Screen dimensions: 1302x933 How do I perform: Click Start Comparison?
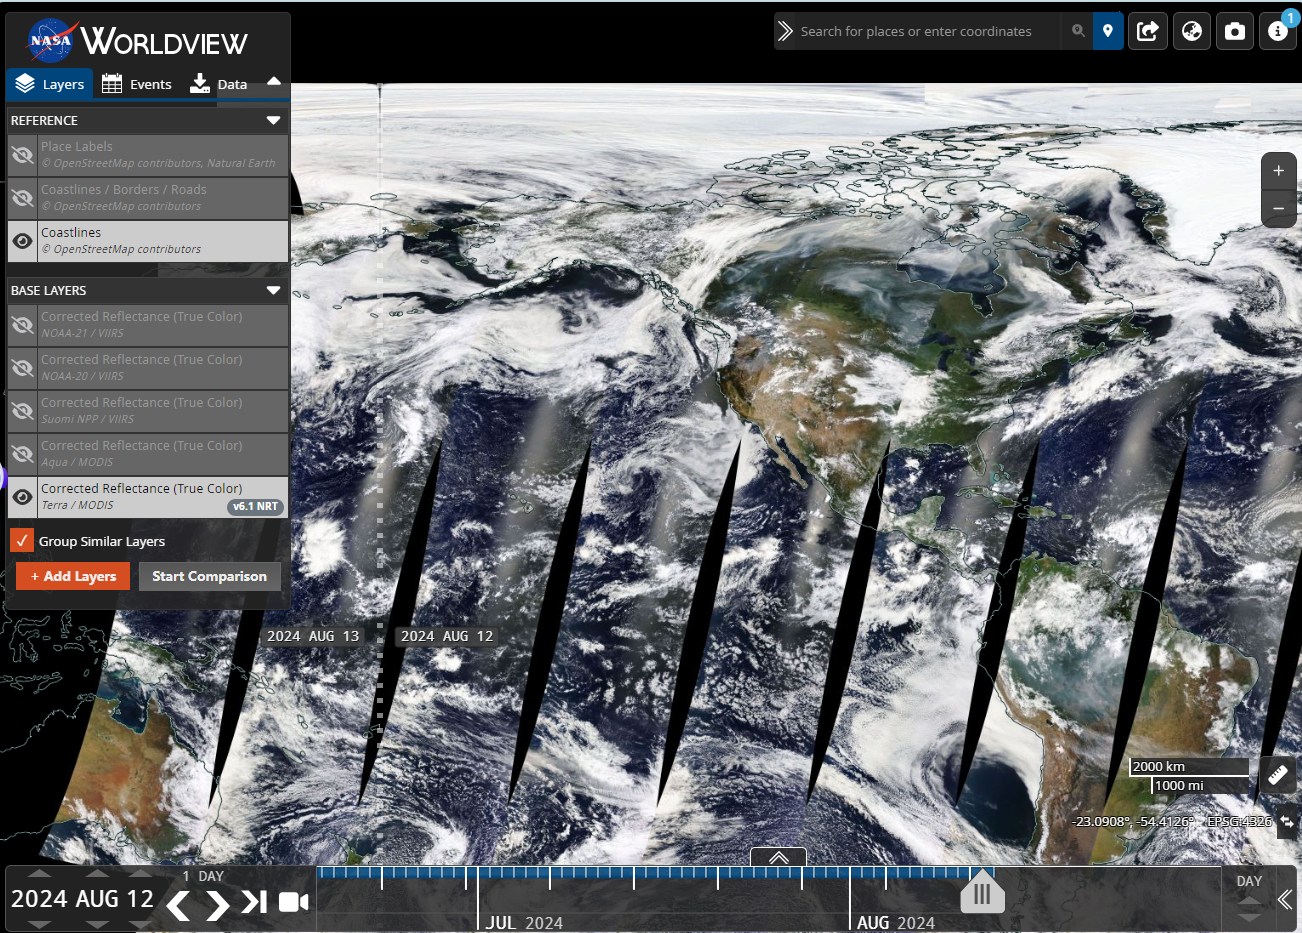[209, 576]
